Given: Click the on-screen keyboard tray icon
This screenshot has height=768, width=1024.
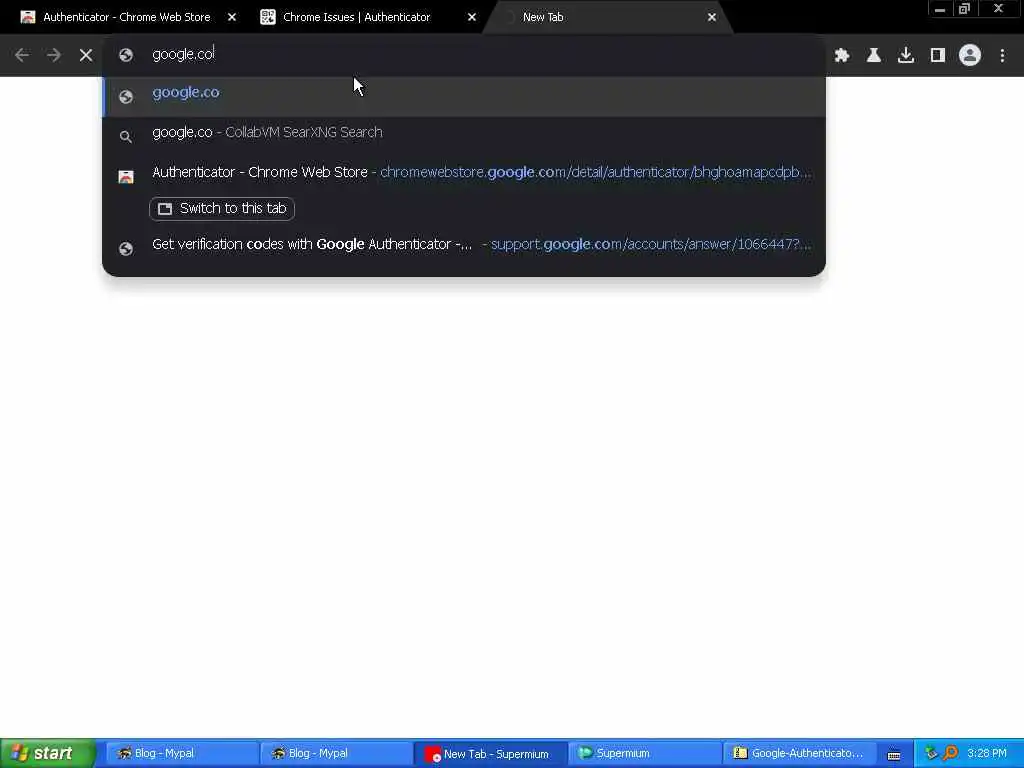Looking at the screenshot, I should click(894, 755).
